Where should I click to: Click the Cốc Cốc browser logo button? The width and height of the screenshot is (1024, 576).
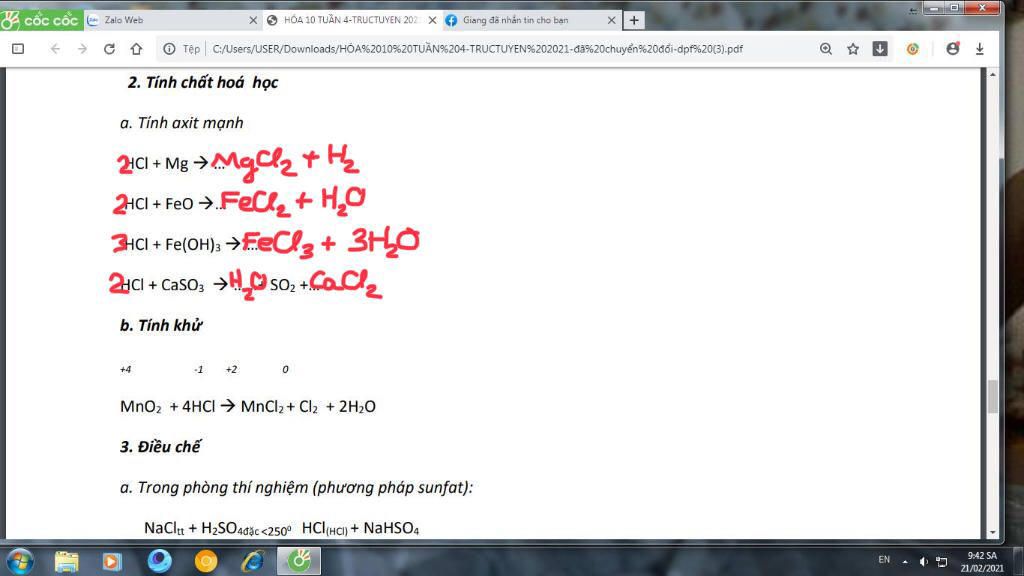(41, 20)
